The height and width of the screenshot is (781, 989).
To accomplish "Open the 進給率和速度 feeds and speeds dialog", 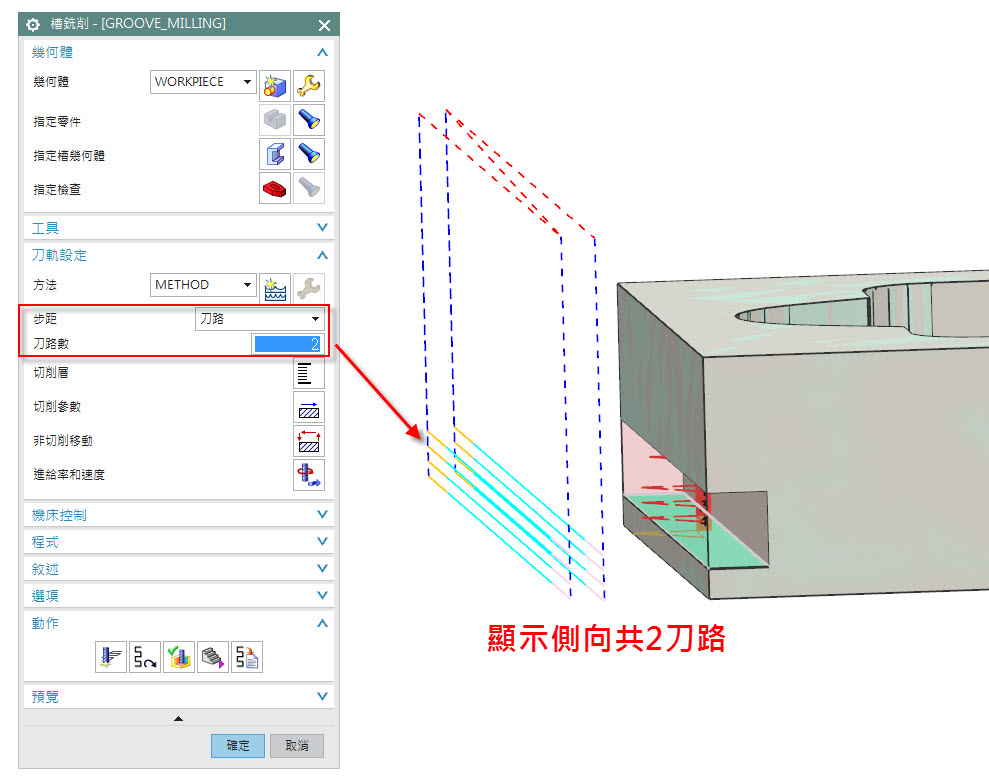I will 309,475.
